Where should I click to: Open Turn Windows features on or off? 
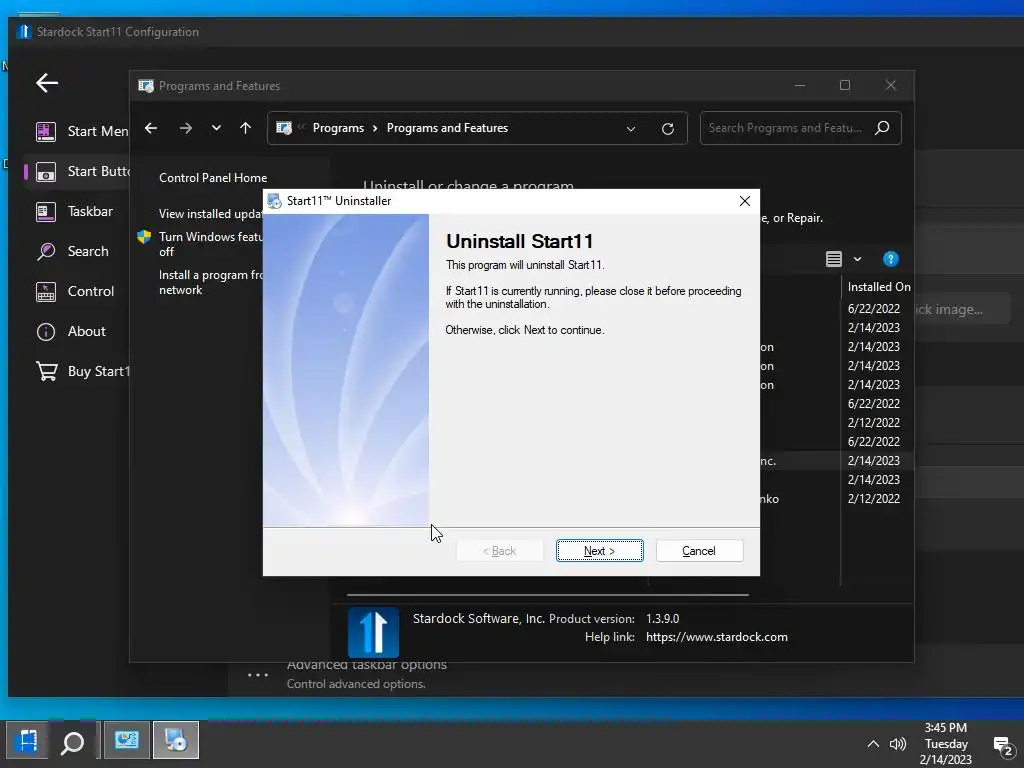(x=210, y=244)
